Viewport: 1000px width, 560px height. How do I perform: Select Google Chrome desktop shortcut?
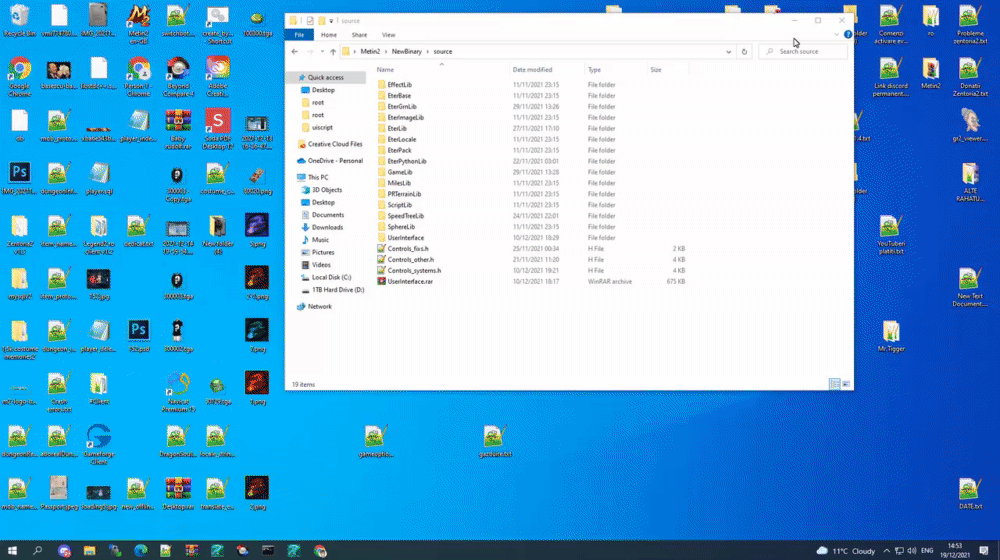[19, 77]
